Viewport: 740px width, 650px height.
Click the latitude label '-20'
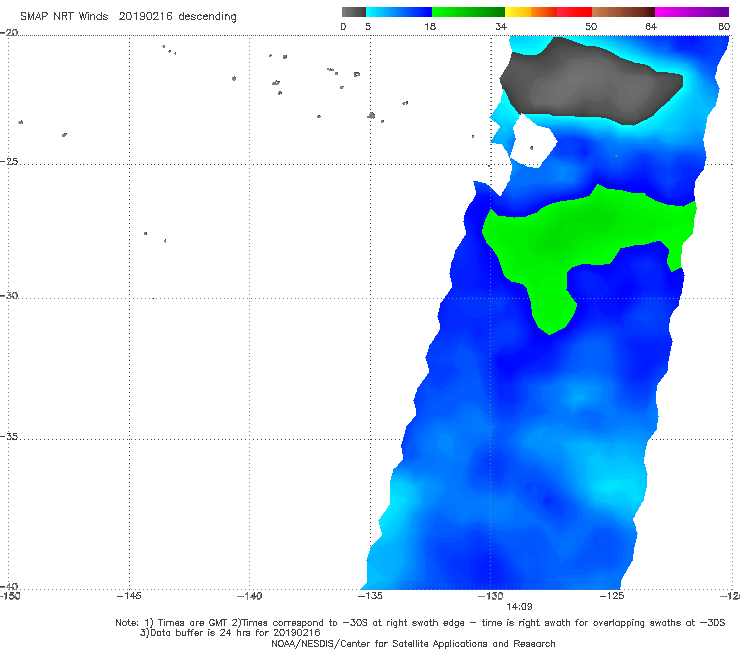coord(9,32)
